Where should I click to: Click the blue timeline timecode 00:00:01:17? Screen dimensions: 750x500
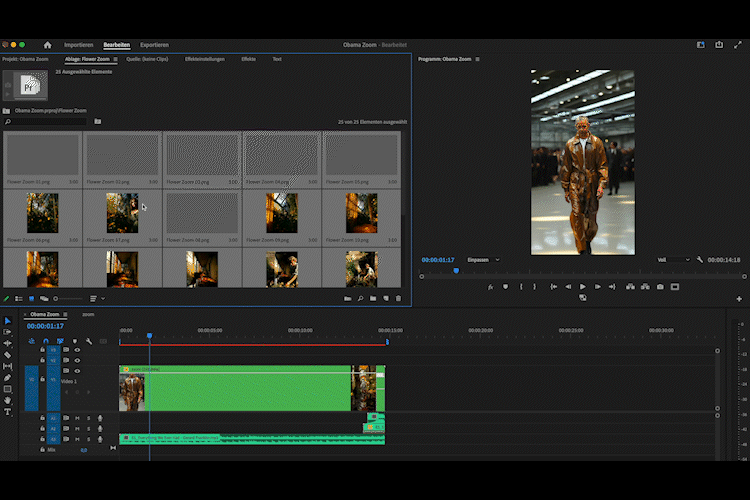[46, 326]
